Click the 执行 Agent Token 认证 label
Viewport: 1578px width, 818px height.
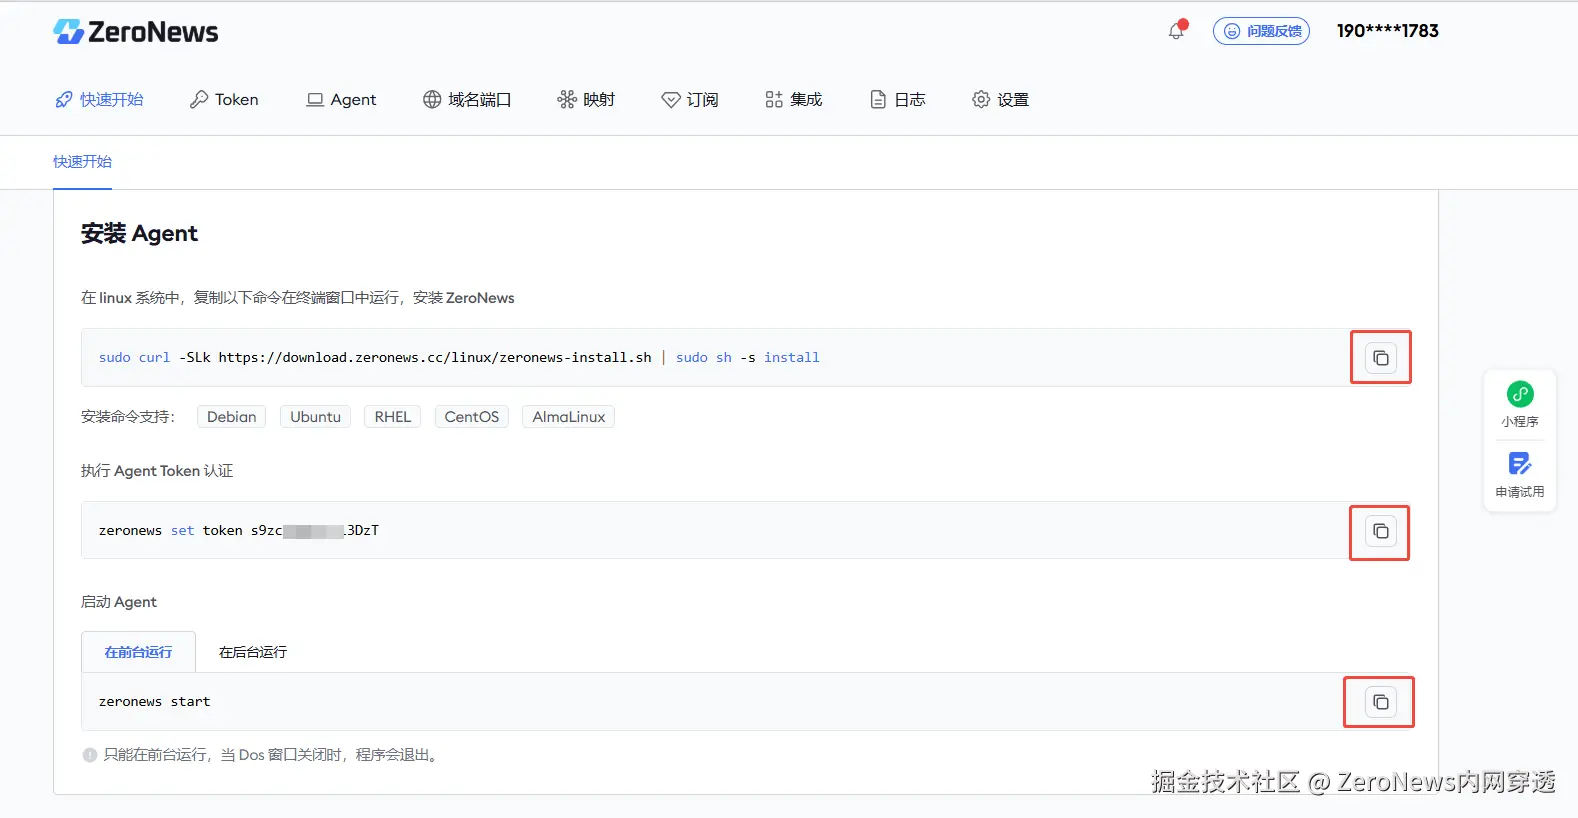tap(157, 471)
